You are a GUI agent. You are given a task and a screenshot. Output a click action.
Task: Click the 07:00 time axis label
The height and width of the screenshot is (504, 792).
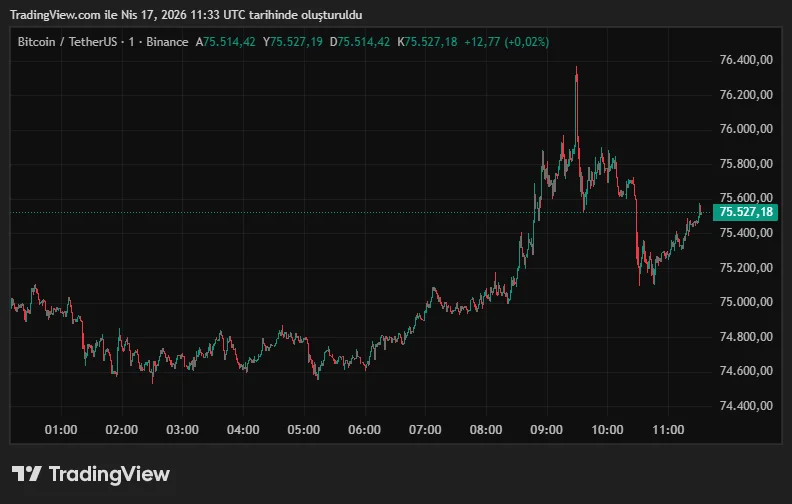click(x=425, y=430)
